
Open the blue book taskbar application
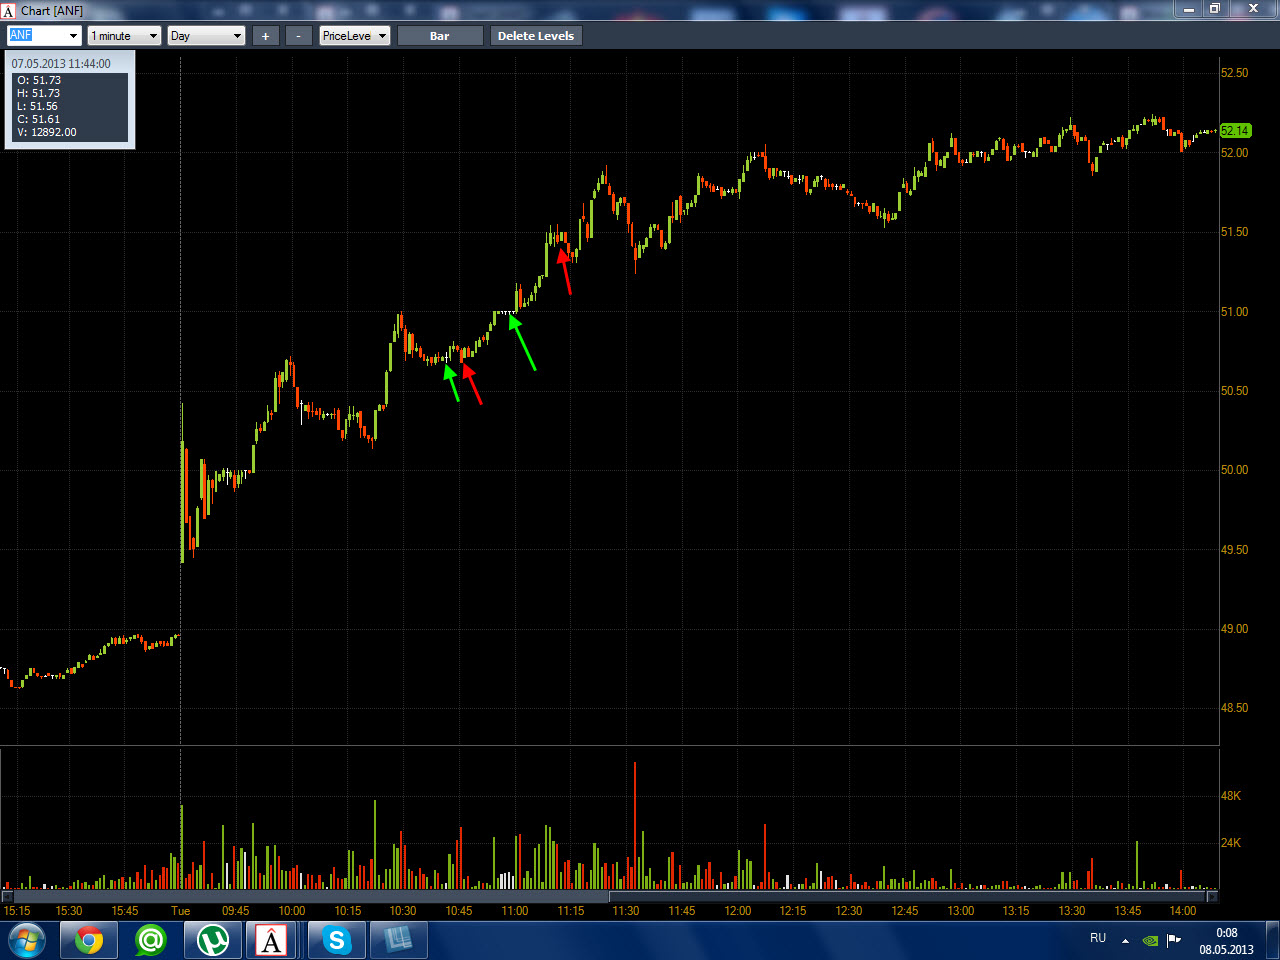pyautogui.click(x=399, y=940)
